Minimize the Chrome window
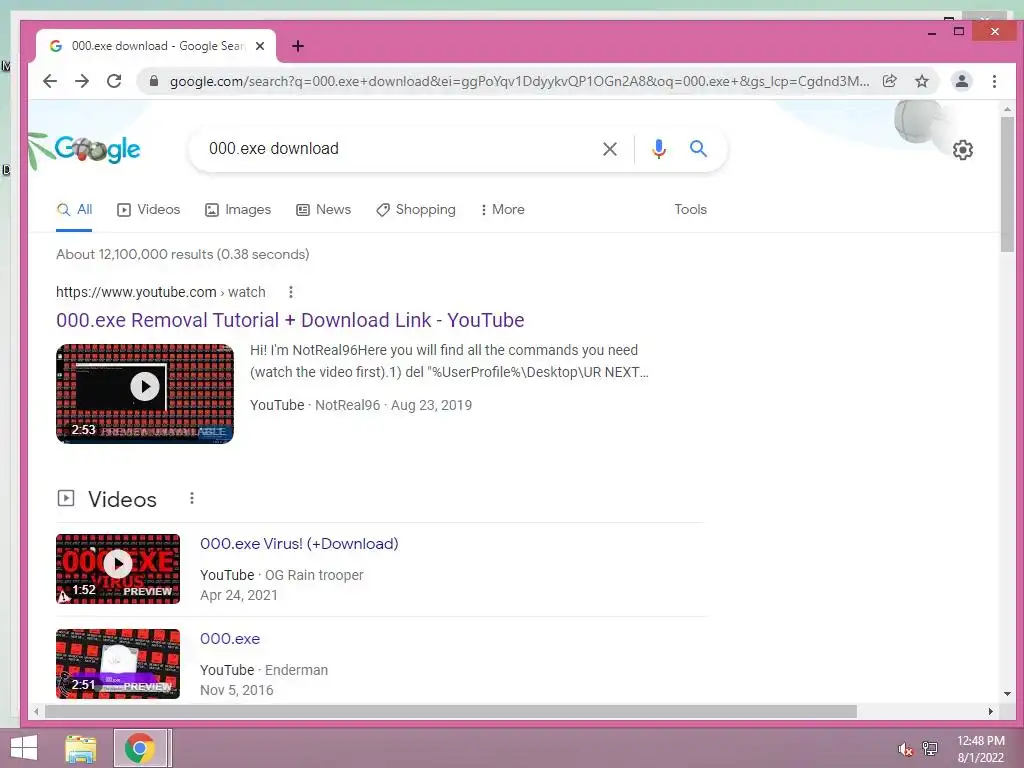The image size is (1024, 768). 932,32
